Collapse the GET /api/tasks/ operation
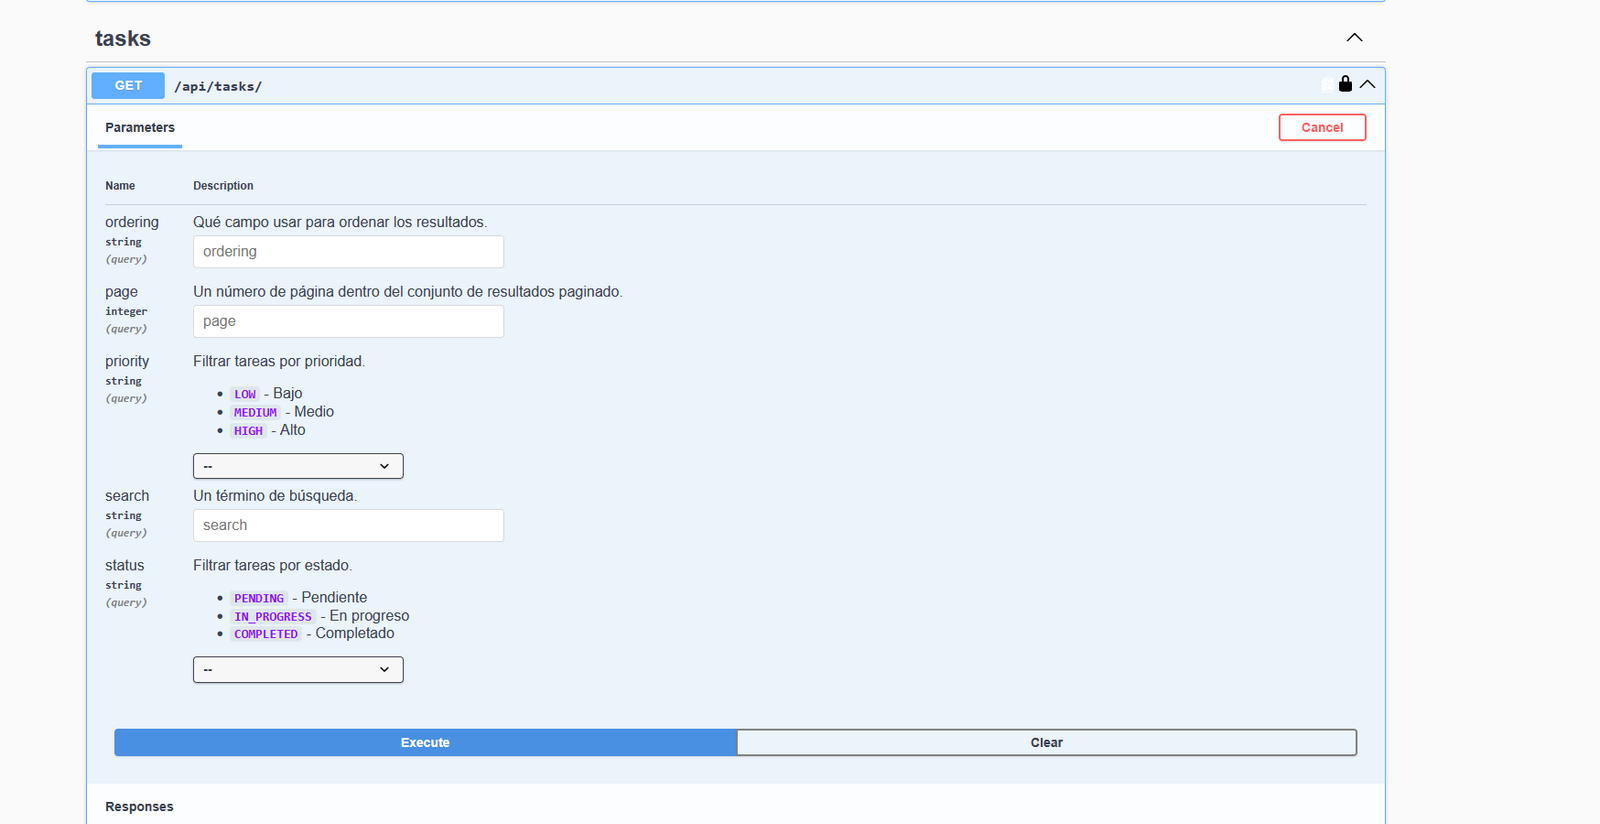The image size is (1600, 824). (1367, 85)
